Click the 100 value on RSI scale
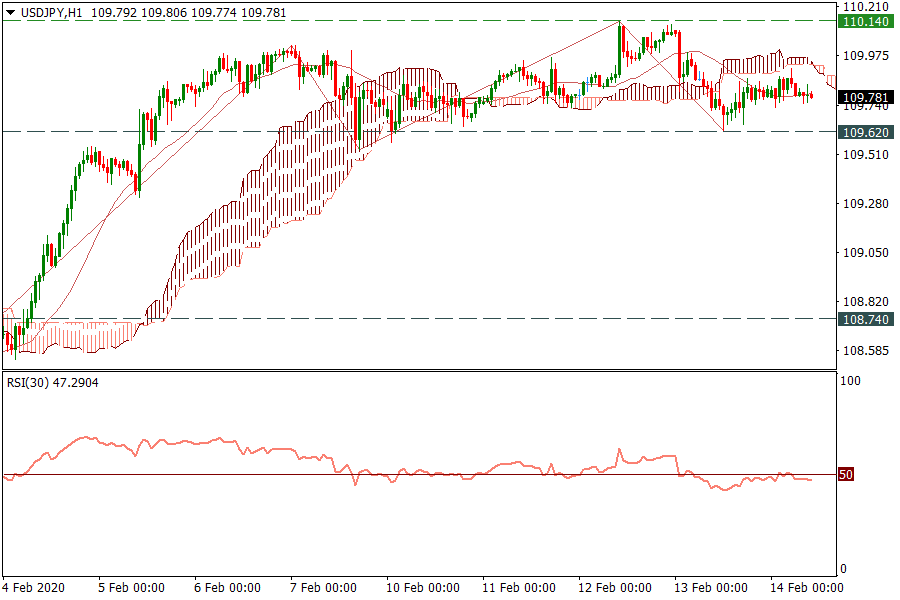The width and height of the screenshot is (900, 600). 851,382
